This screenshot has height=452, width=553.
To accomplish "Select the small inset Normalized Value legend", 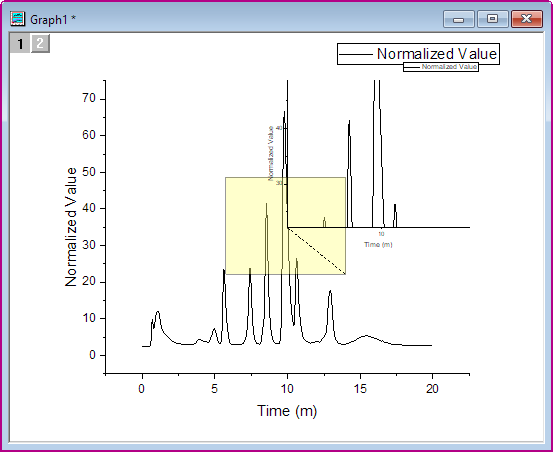I will coord(441,67).
